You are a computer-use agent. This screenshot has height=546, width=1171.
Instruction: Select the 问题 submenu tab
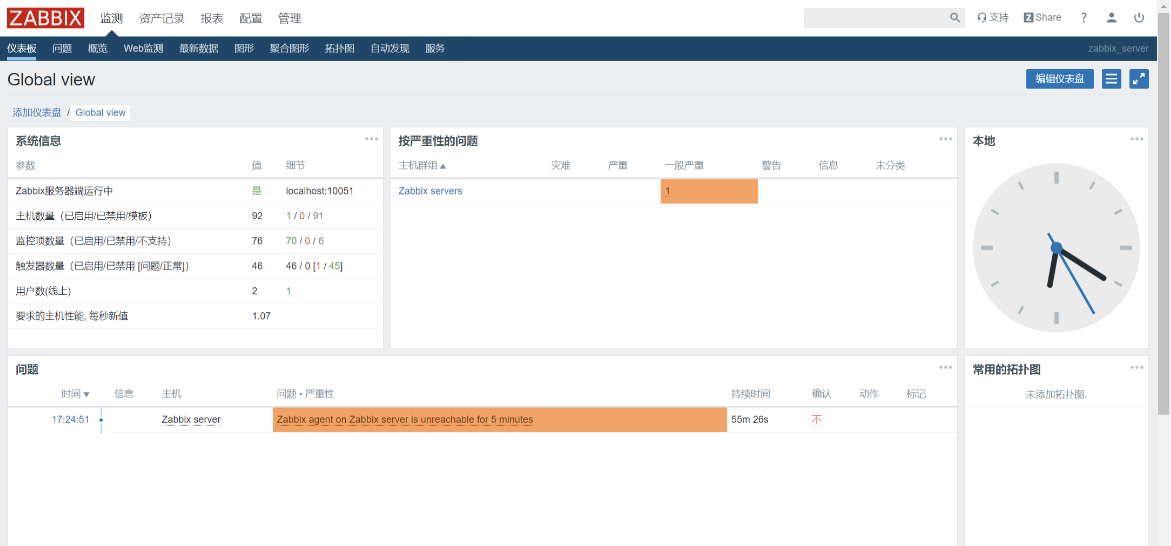(x=62, y=49)
